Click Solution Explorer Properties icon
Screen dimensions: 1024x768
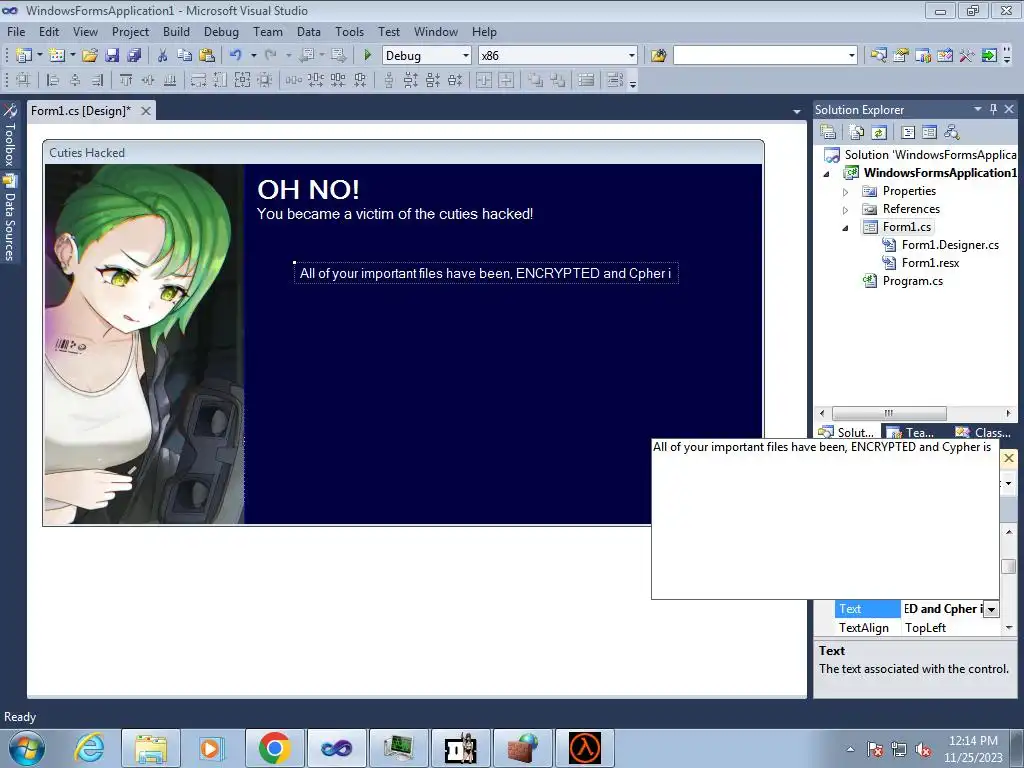(x=828, y=132)
